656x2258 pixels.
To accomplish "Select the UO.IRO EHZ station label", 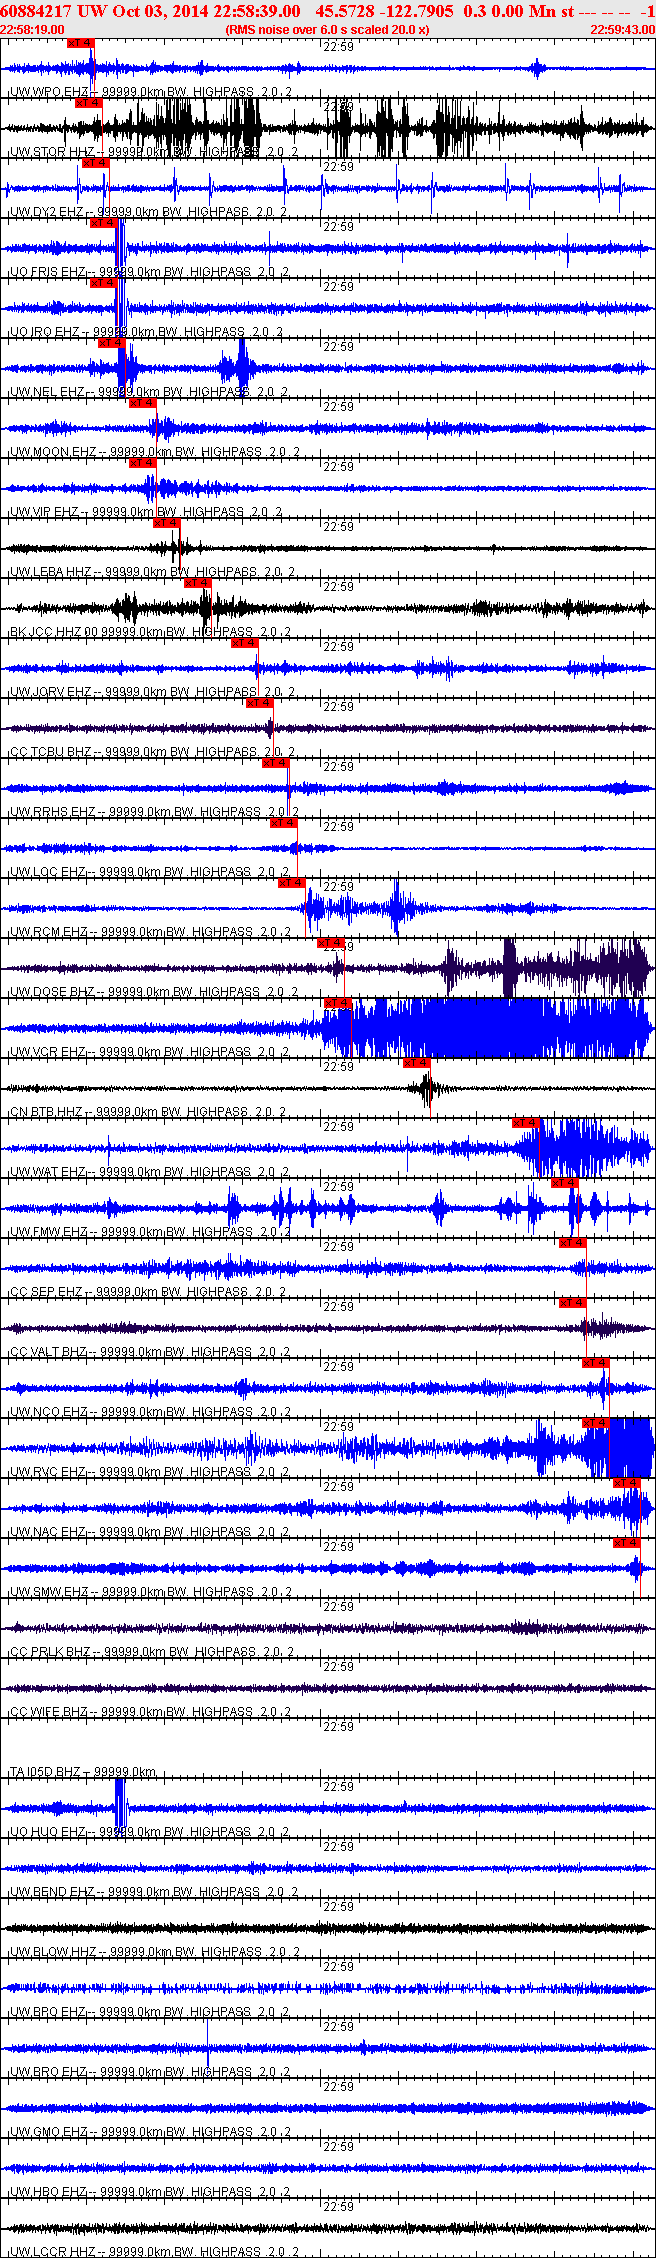I will point(44,332).
